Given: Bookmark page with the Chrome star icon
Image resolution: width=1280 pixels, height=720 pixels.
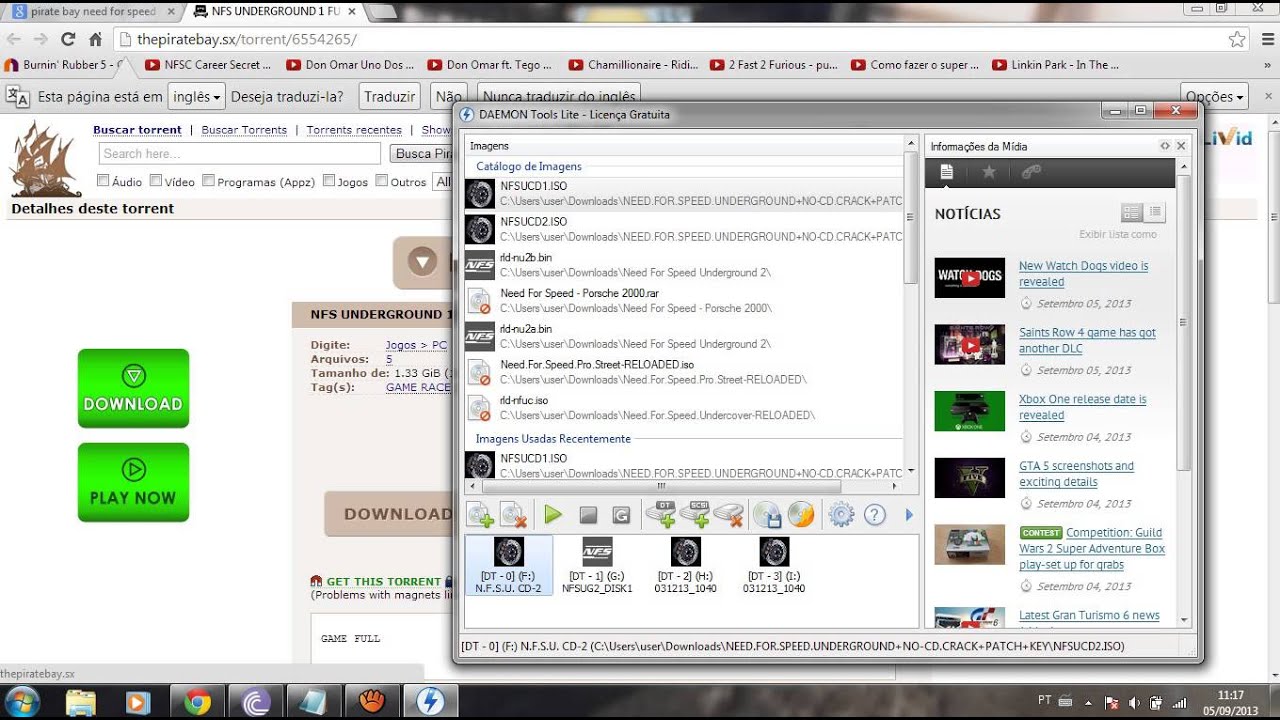Looking at the screenshot, I should [1237, 39].
